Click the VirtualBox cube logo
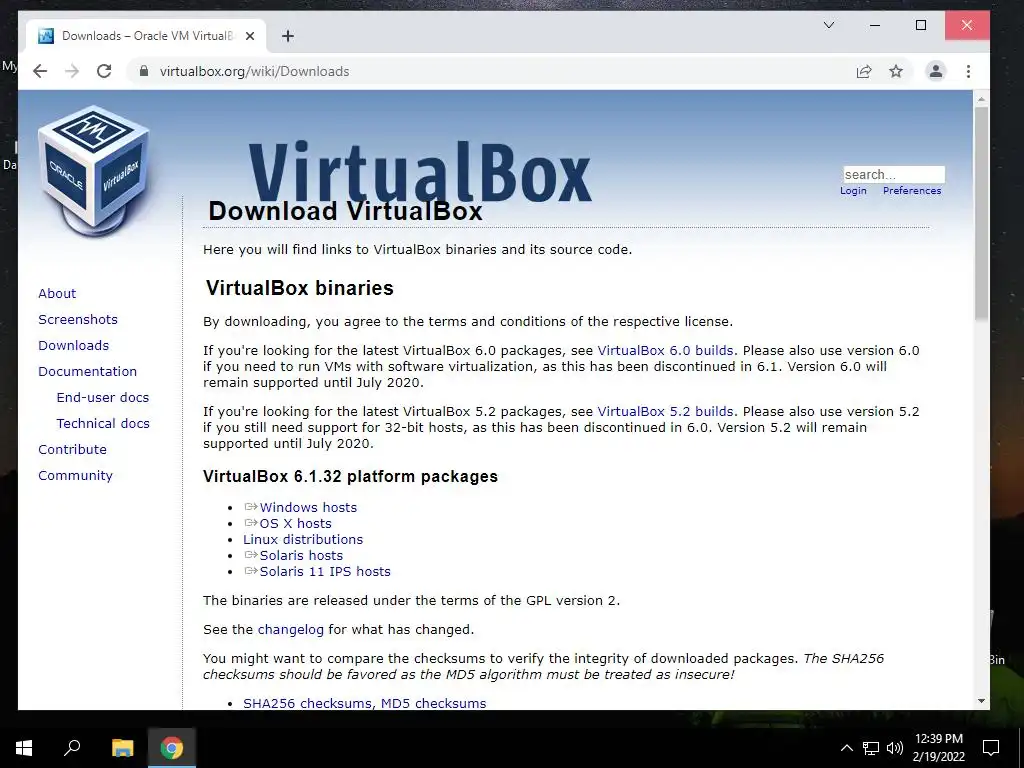1024x768 pixels. click(94, 171)
